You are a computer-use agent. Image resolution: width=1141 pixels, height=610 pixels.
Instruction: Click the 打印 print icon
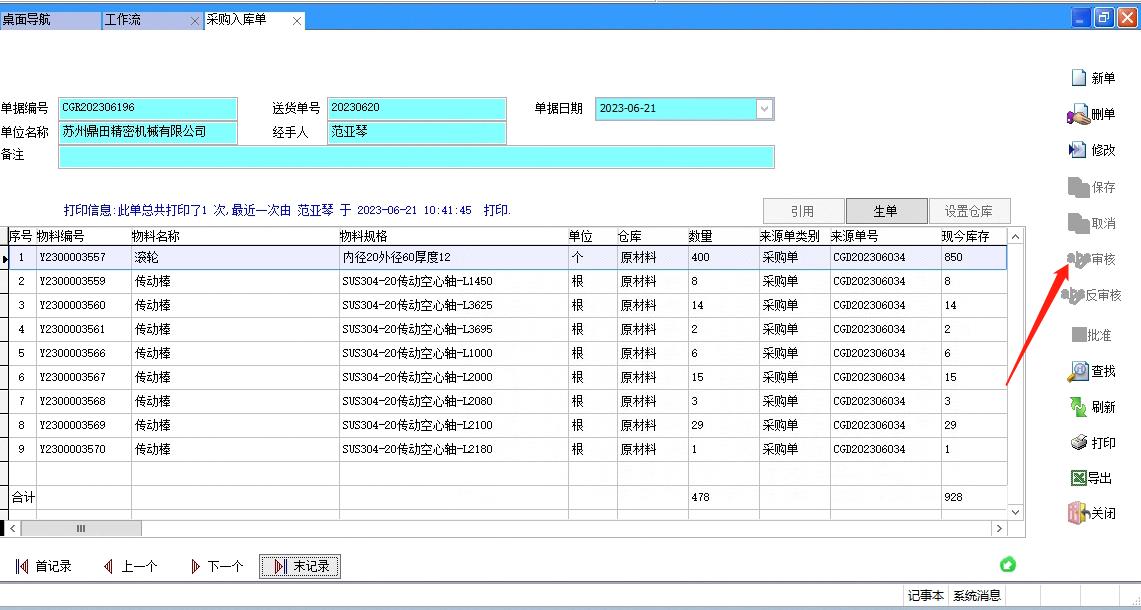(1079, 443)
